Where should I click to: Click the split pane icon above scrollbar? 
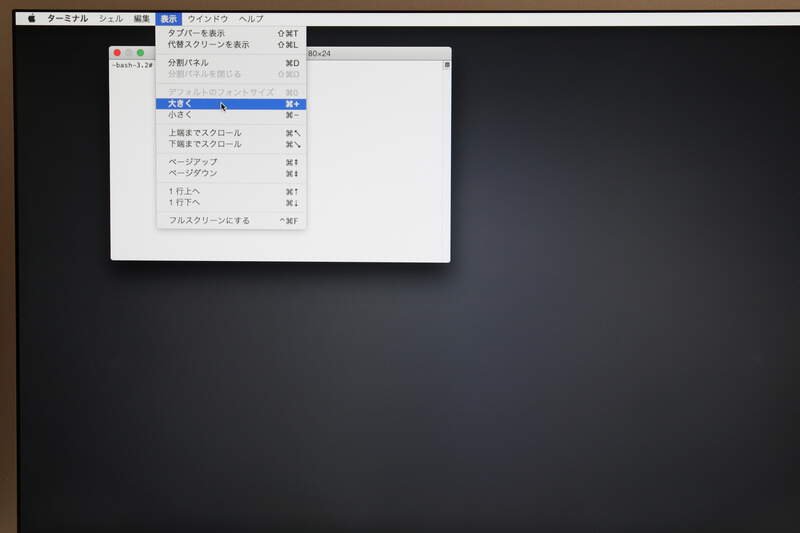(x=446, y=65)
